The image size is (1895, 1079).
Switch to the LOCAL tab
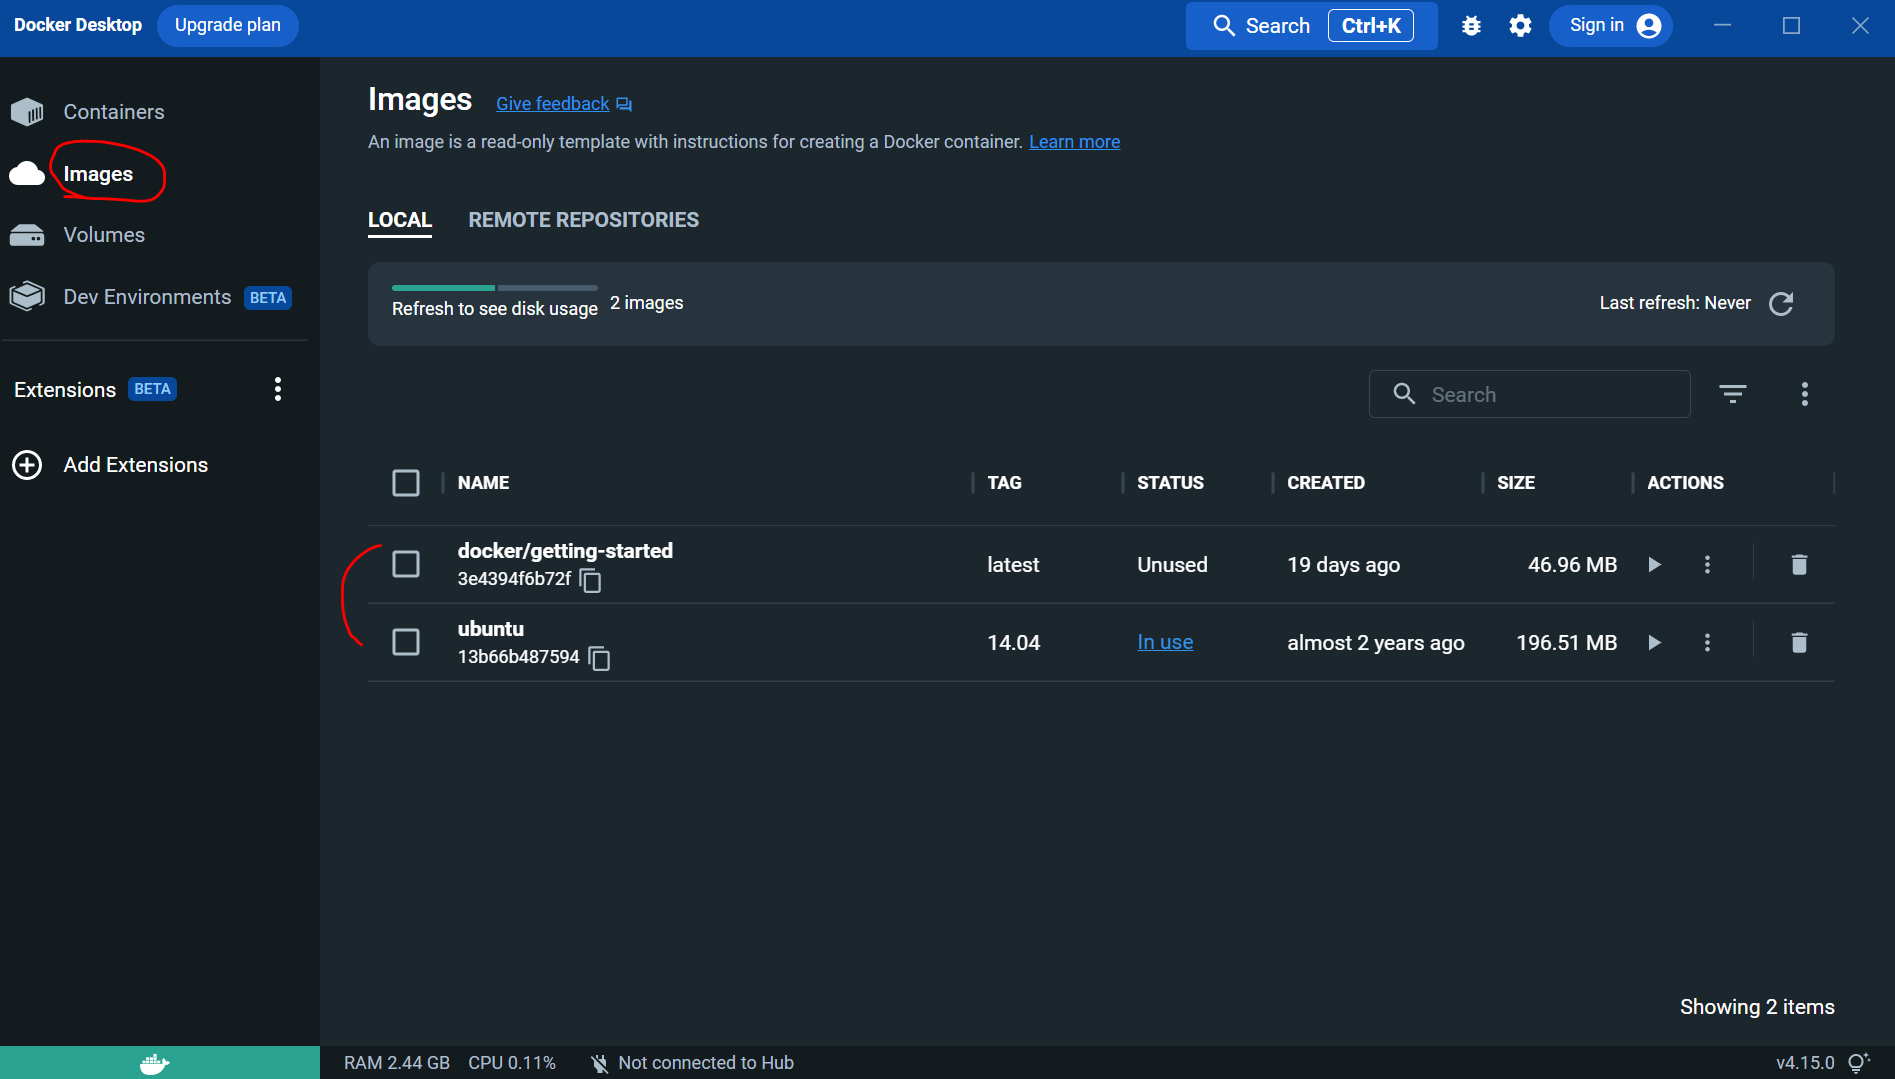tap(400, 220)
